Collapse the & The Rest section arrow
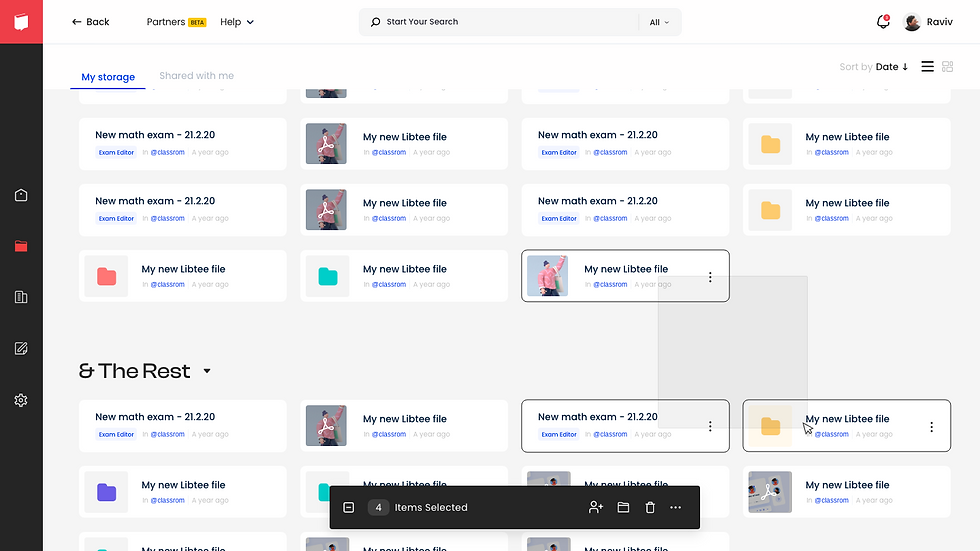This screenshot has height=551, width=980. (207, 371)
